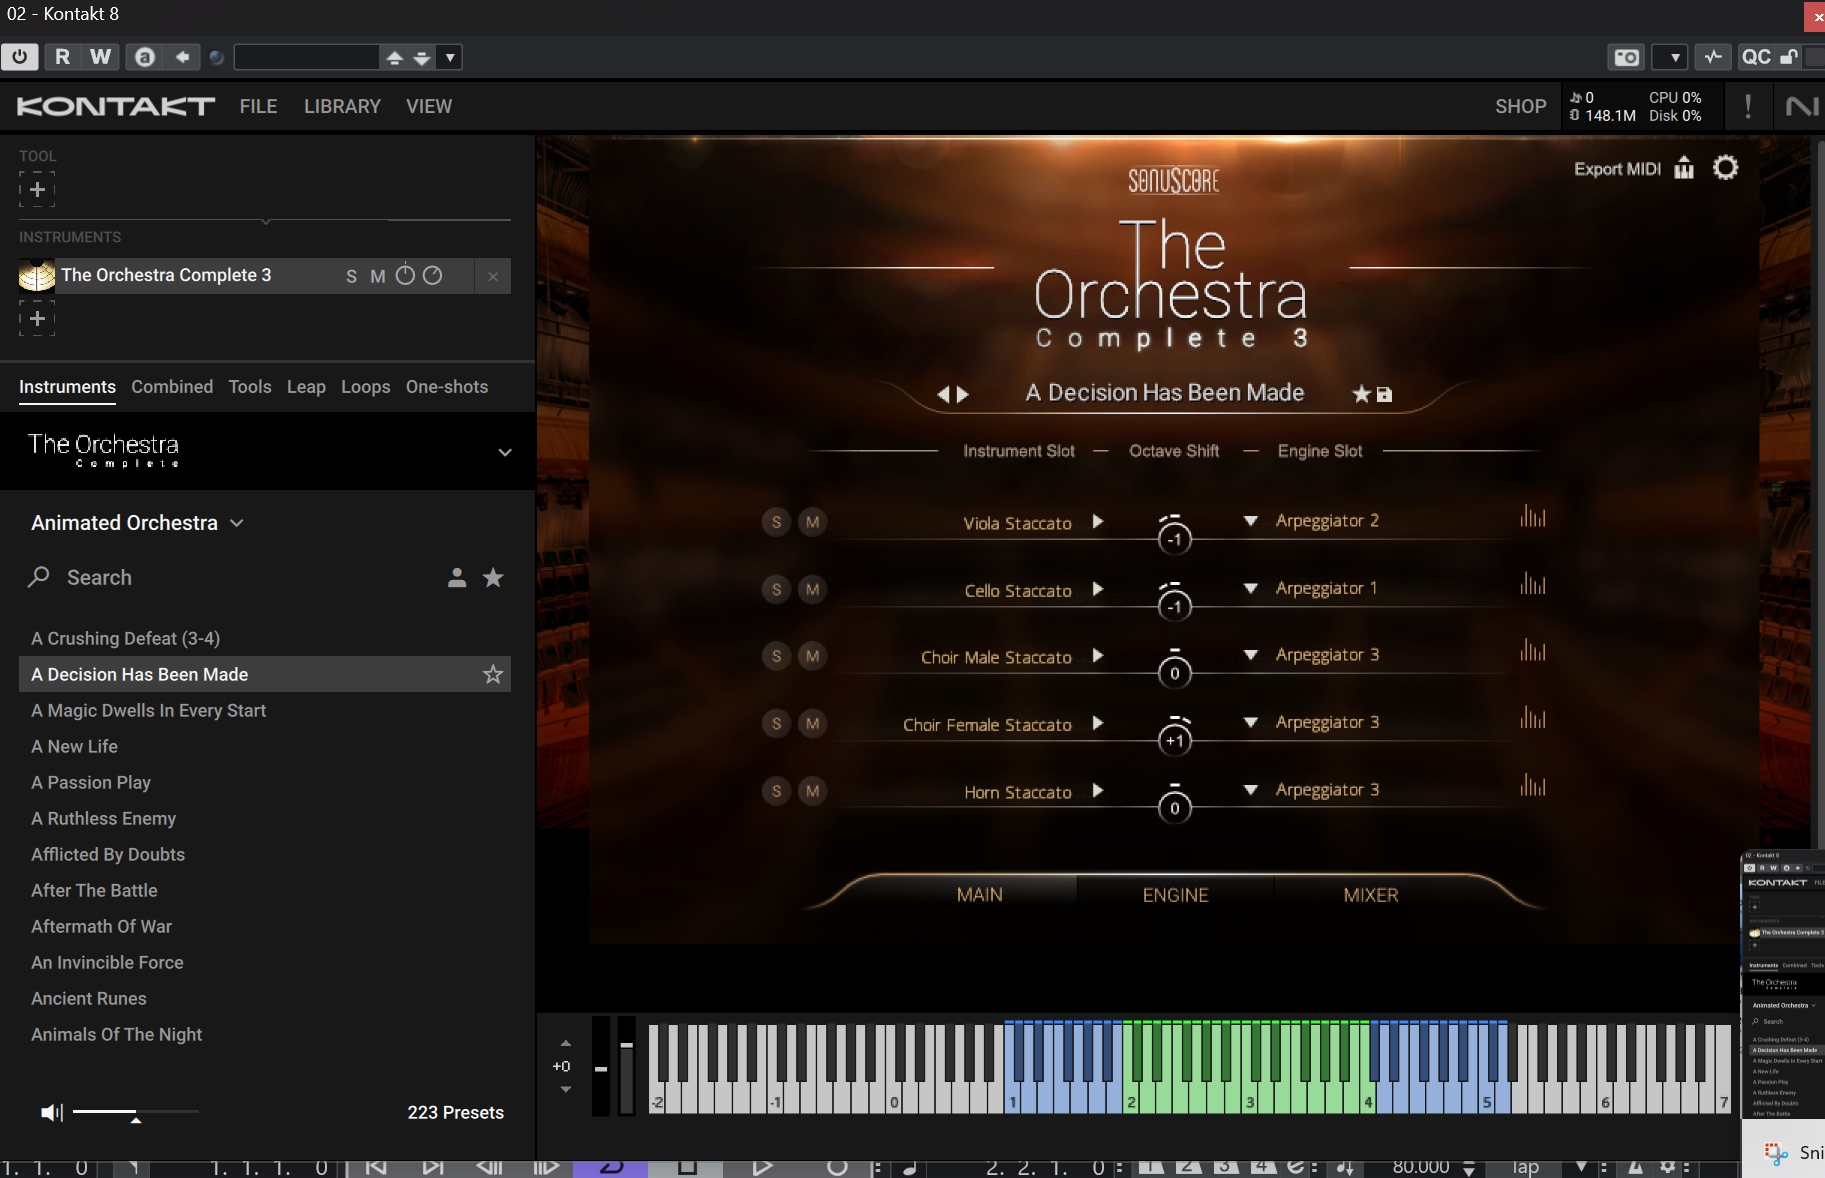The image size is (1825, 1178).
Task: Open the VIEW menu
Action: (x=429, y=106)
